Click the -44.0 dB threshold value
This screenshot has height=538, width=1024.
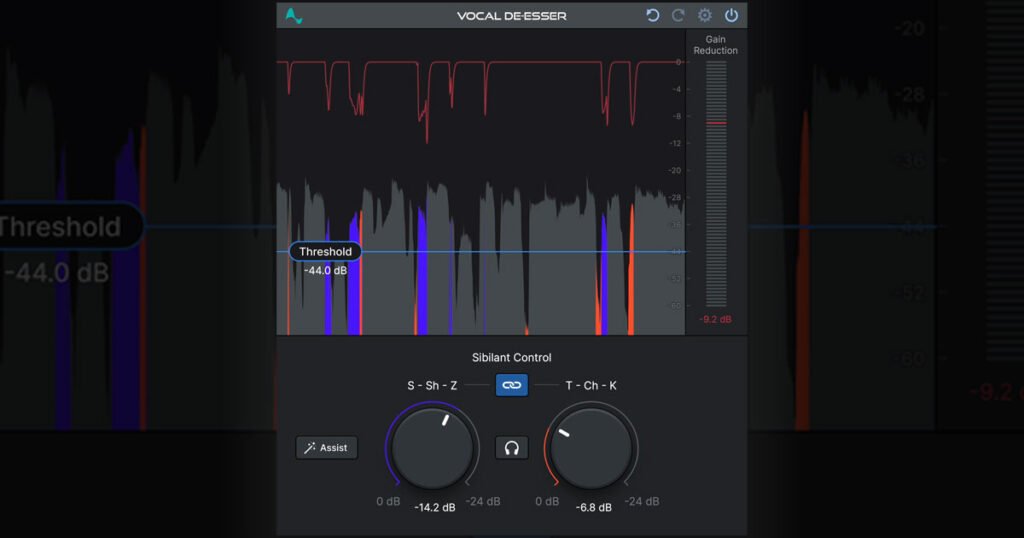325,270
